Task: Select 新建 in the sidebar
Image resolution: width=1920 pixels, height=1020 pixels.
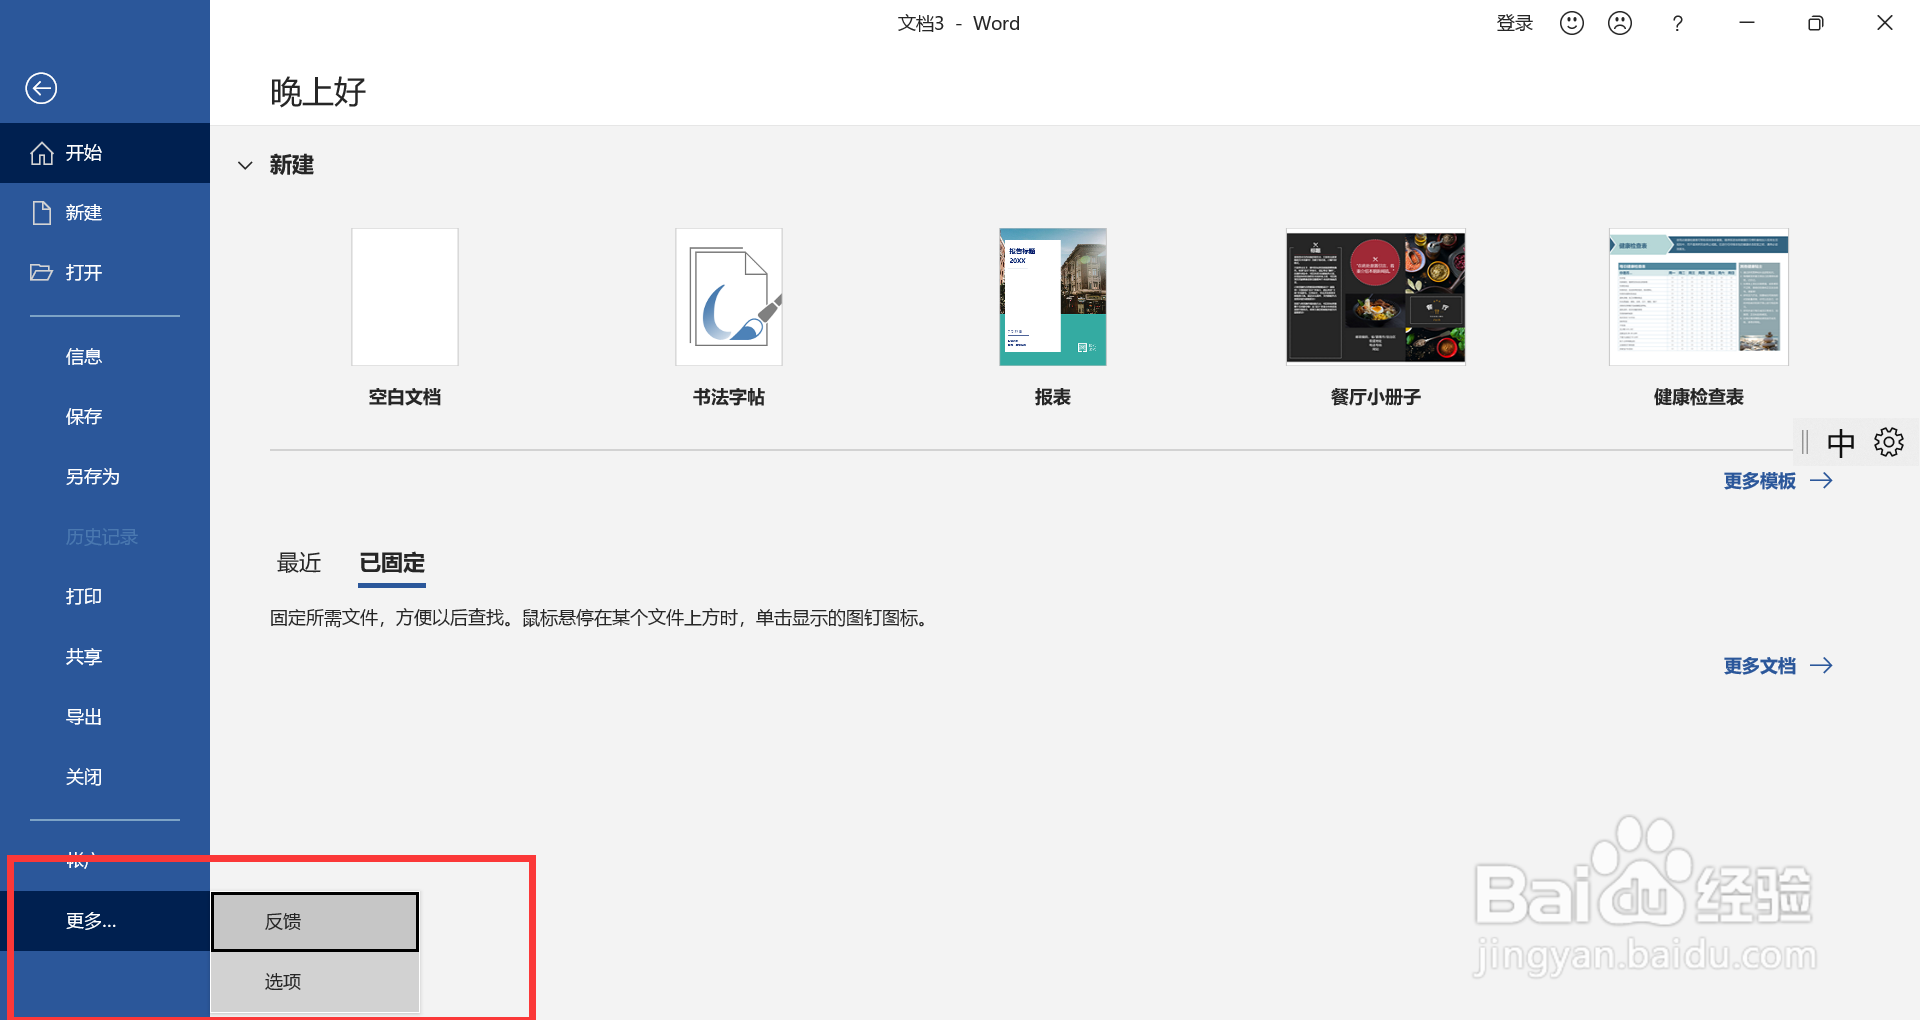Action: [x=105, y=213]
